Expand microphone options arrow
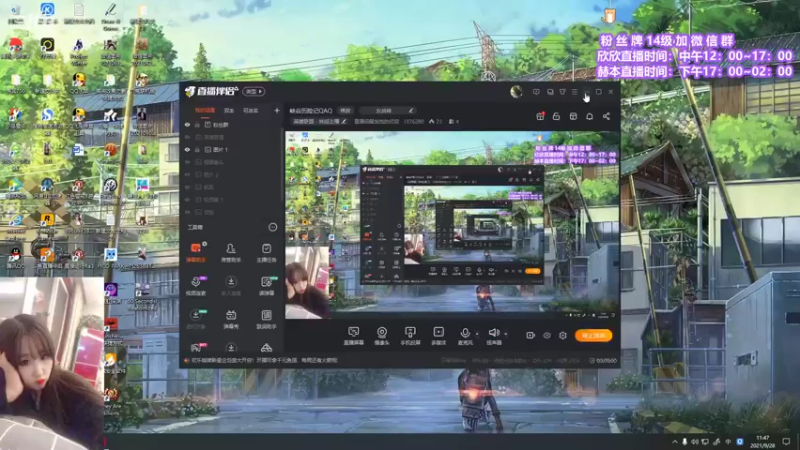 tap(477, 334)
